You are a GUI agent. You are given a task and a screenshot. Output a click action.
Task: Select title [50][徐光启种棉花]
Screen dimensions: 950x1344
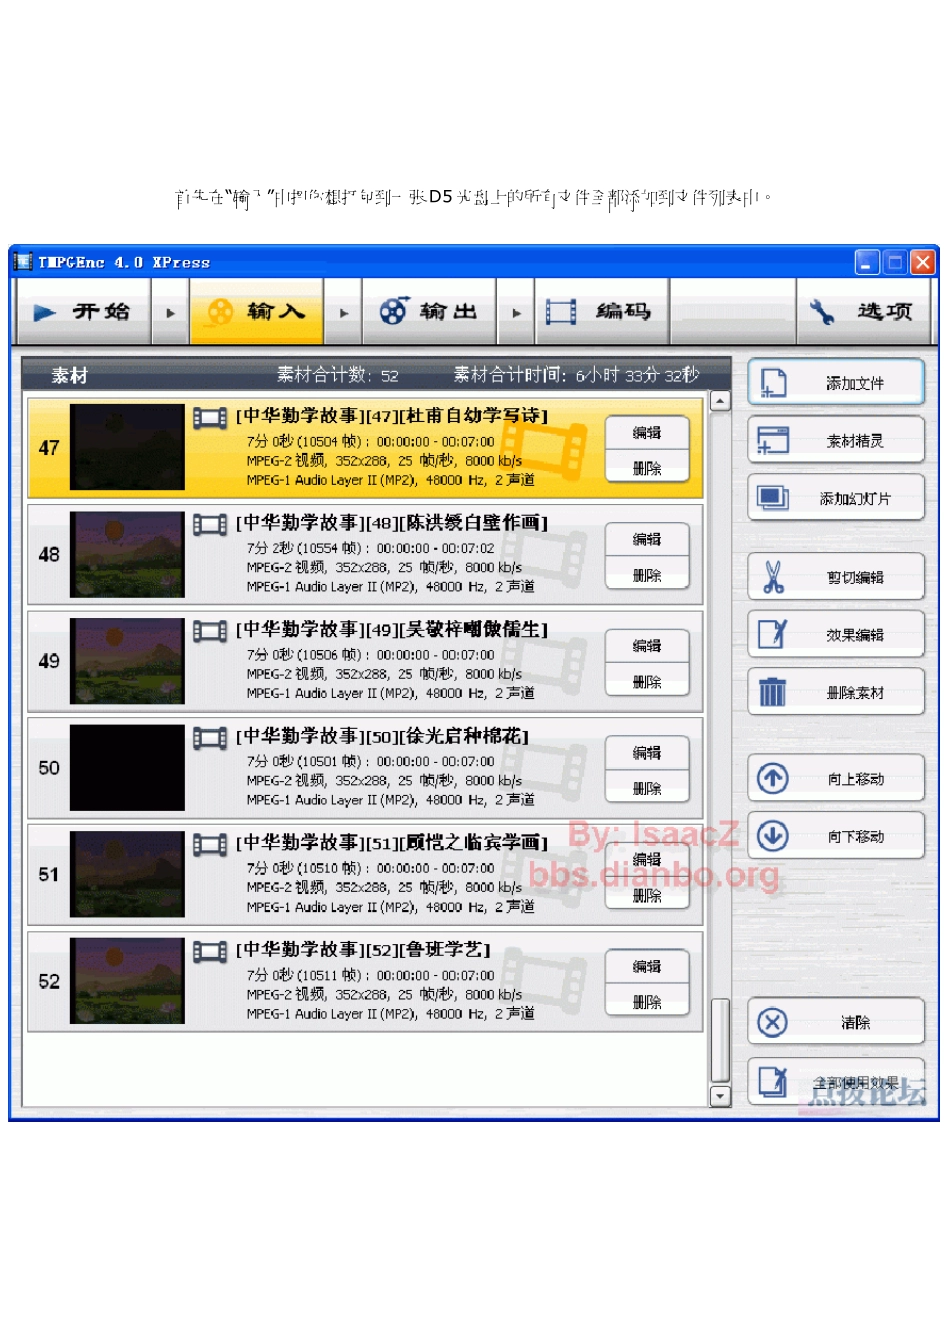point(382,737)
